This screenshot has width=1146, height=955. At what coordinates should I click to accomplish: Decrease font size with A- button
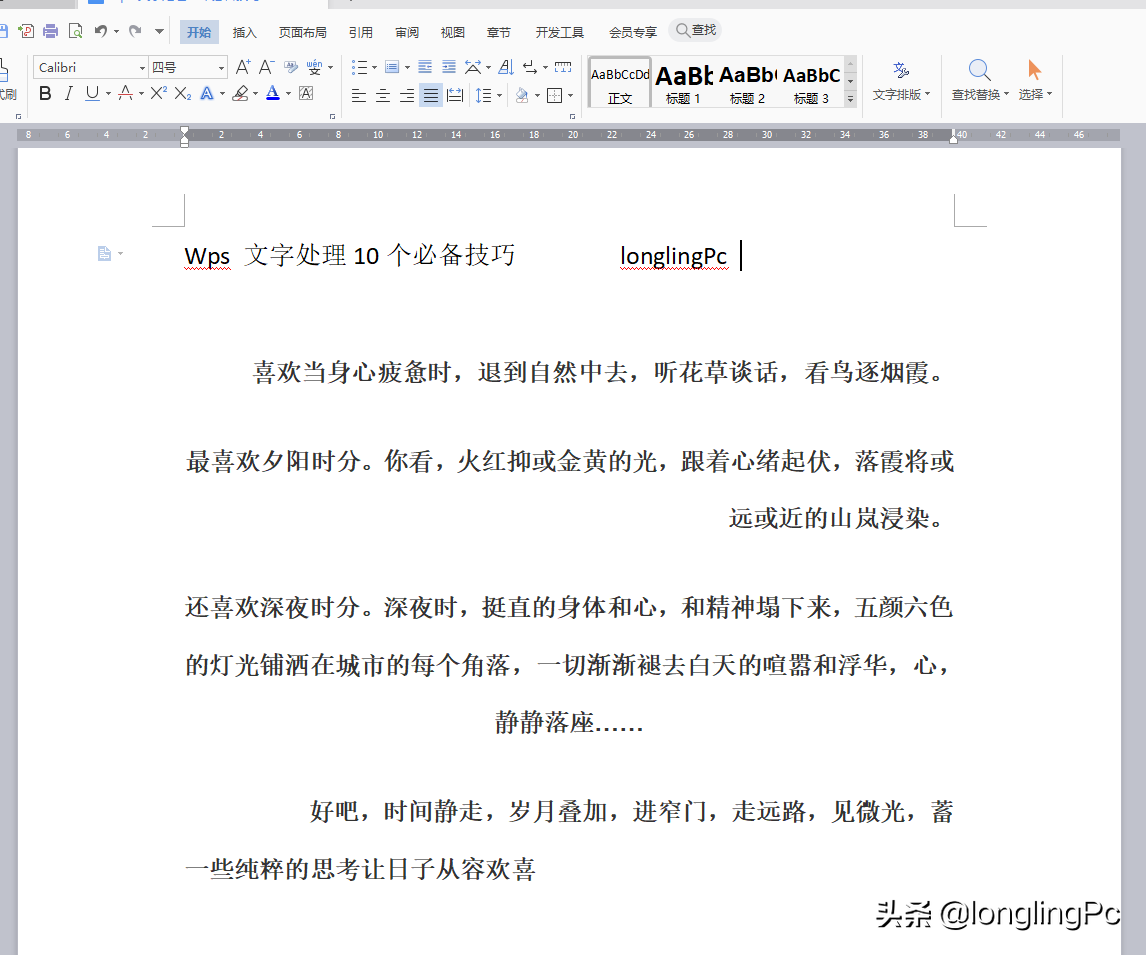(267, 67)
